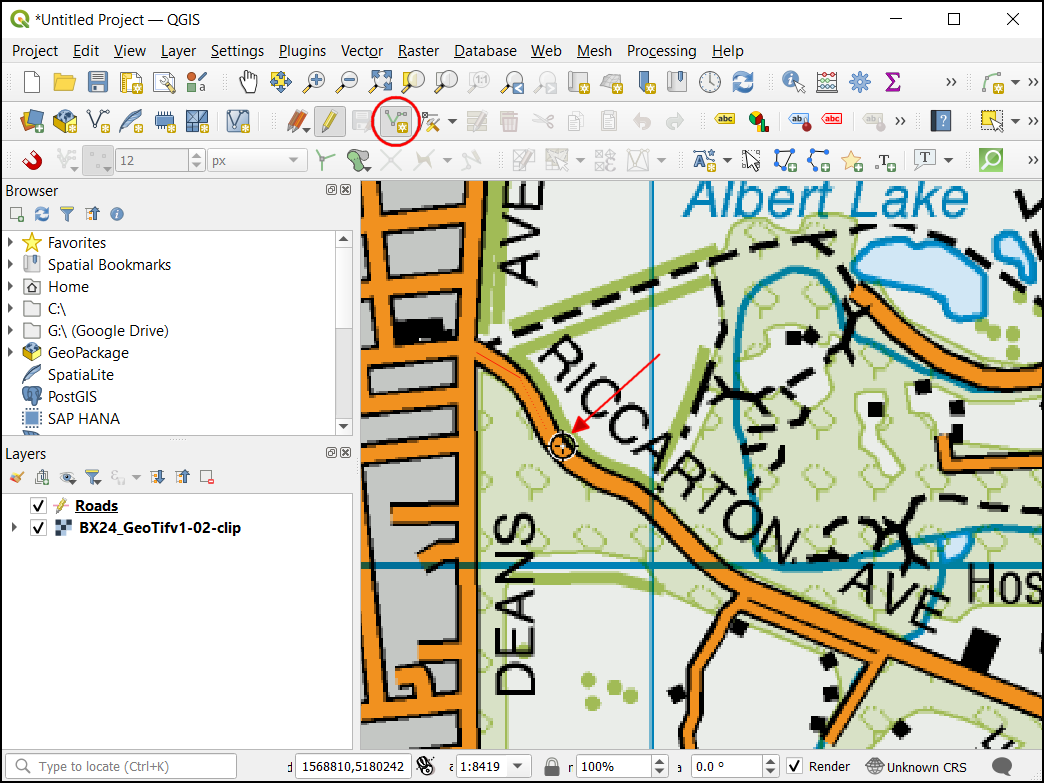
Task: Click the Type to locate search field
Action: pos(125,767)
